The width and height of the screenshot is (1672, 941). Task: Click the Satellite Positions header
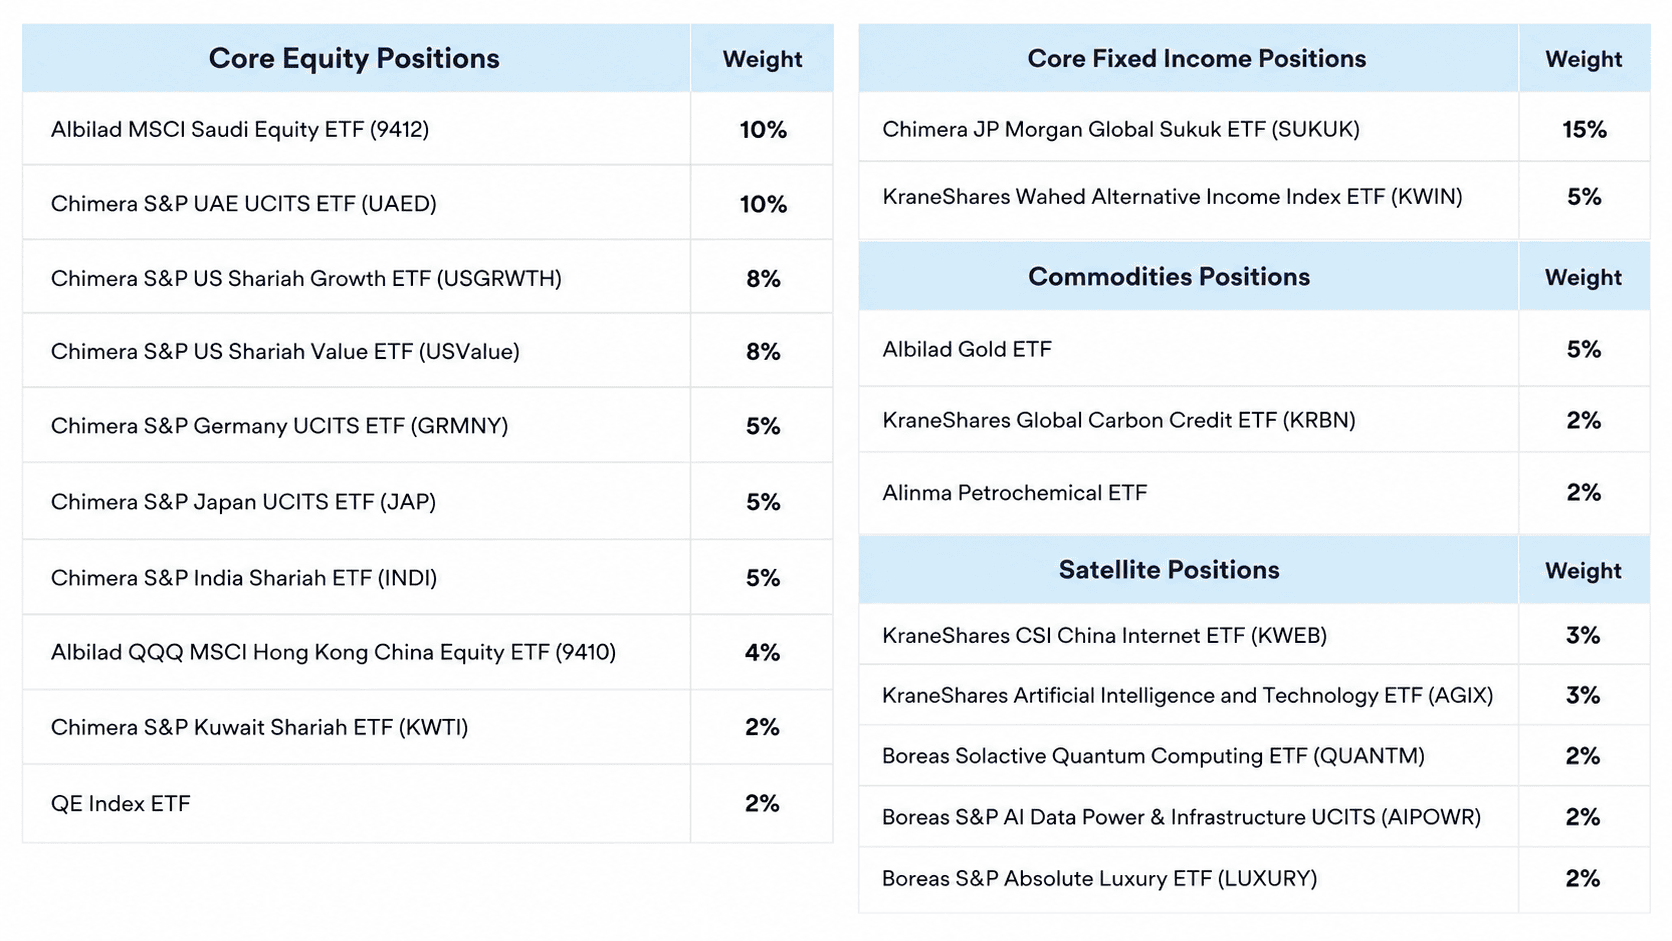pos(1169,570)
